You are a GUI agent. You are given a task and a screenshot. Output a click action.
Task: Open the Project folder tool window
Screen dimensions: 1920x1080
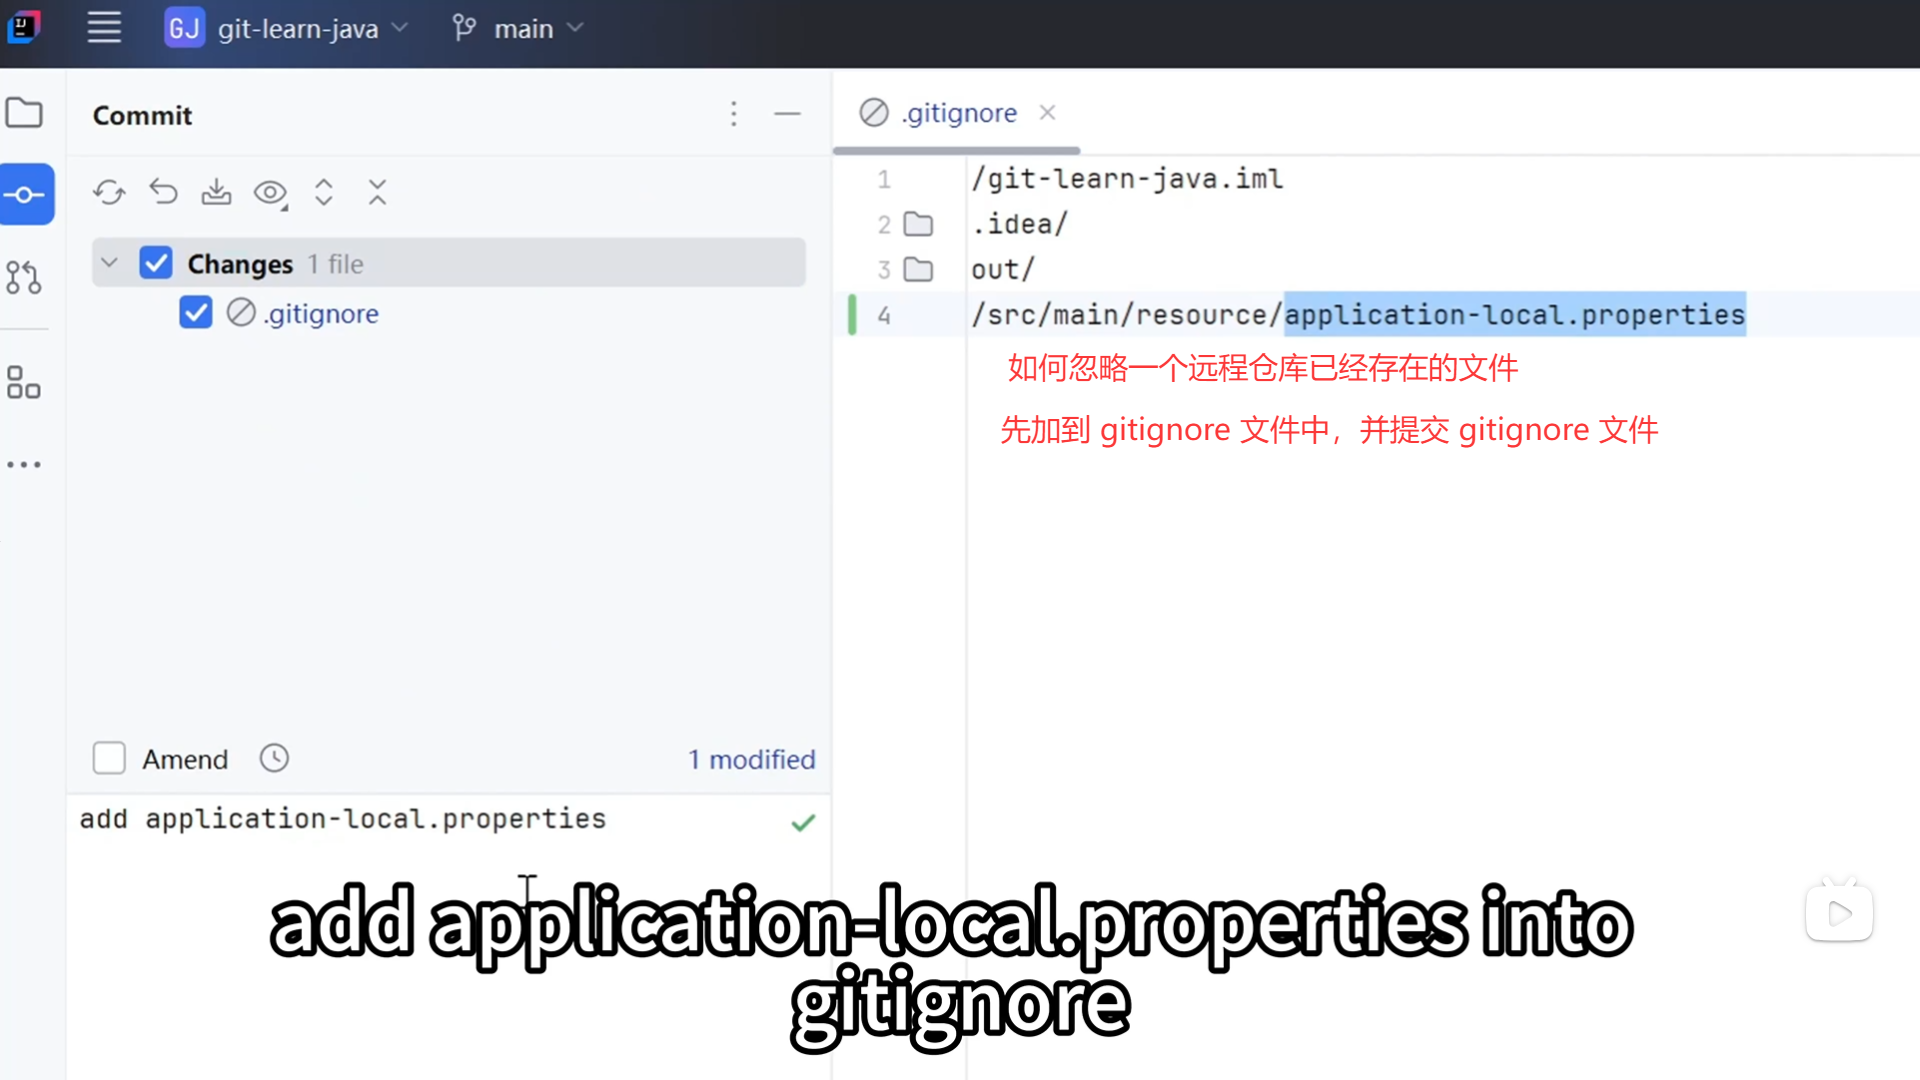click(24, 113)
